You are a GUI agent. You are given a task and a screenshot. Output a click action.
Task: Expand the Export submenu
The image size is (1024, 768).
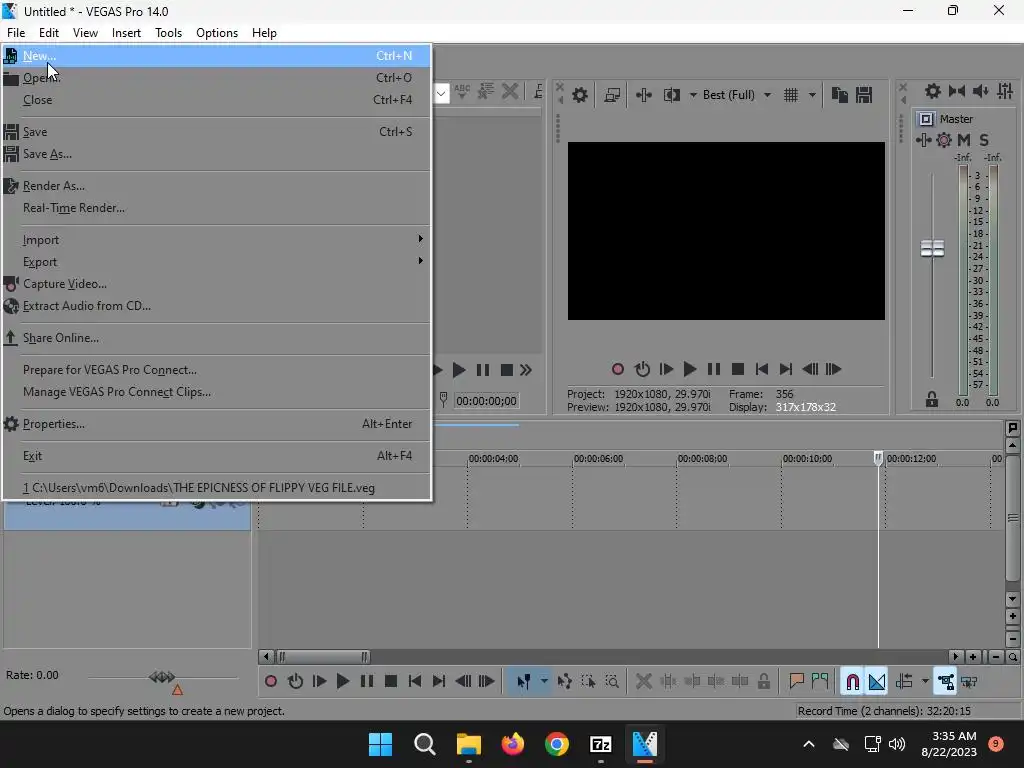[216, 262]
